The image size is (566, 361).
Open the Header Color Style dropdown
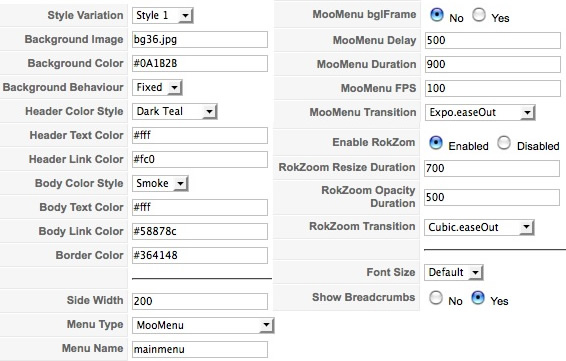click(174, 112)
